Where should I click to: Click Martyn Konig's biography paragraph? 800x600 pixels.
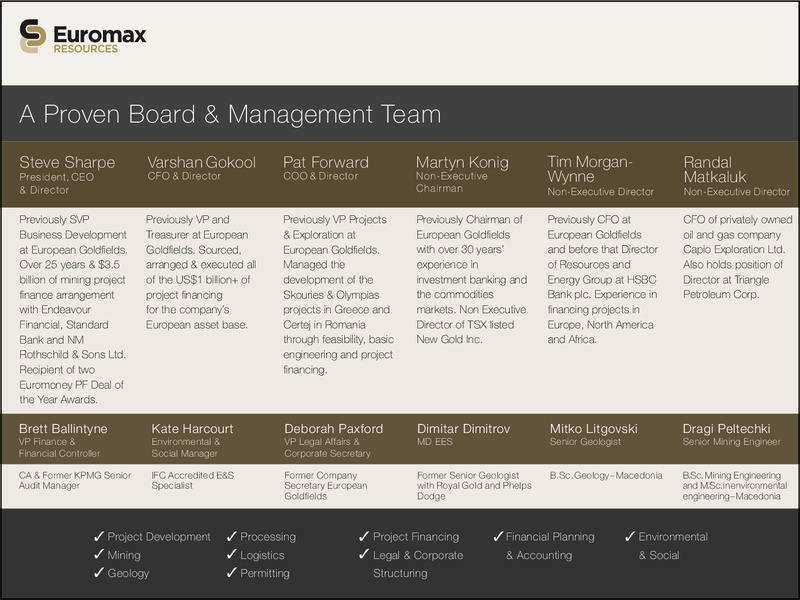click(x=471, y=280)
